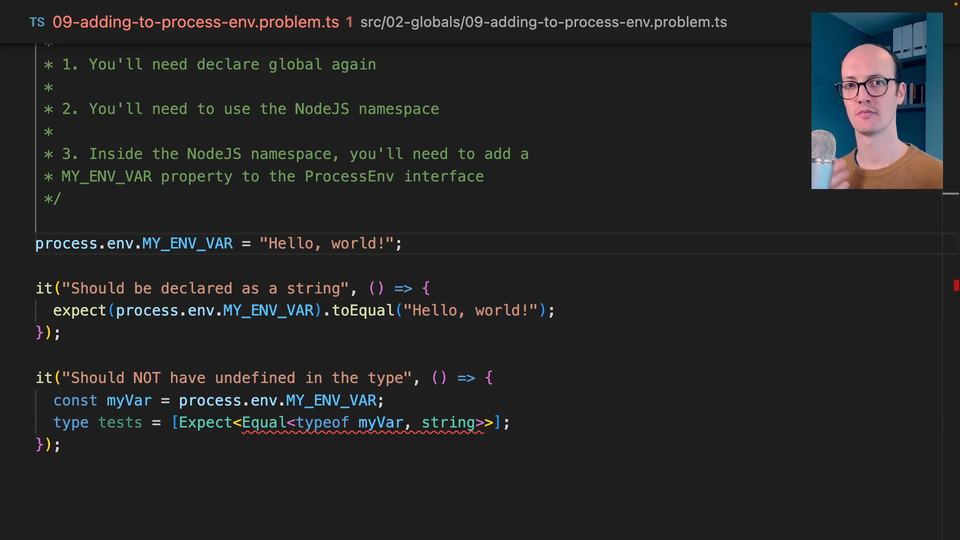This screenshot has width=960, height=540.
Task: Place cursor on the "Hello, world!" assignment string
Action: pos(330,244)
